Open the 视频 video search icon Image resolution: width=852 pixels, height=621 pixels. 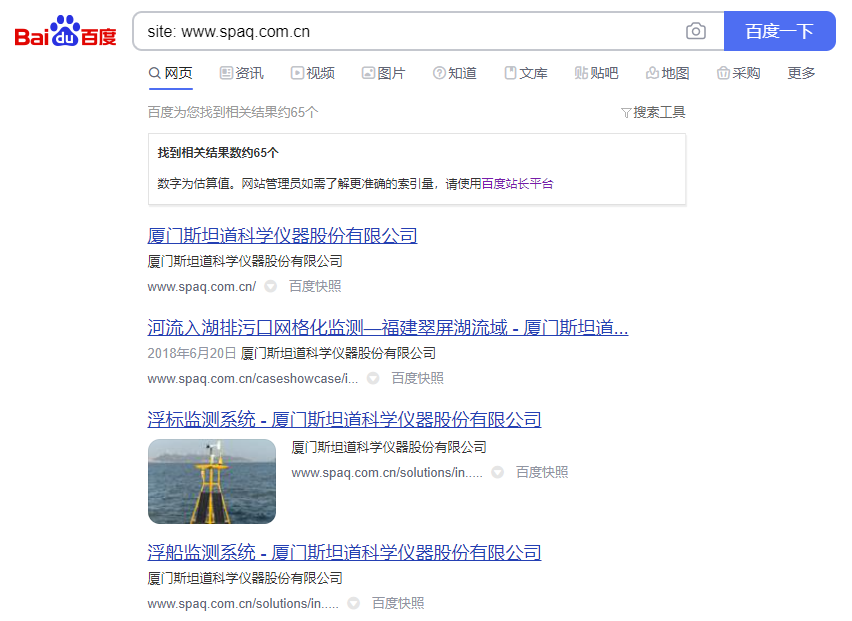pyautogui.click(x=295, y=72)
